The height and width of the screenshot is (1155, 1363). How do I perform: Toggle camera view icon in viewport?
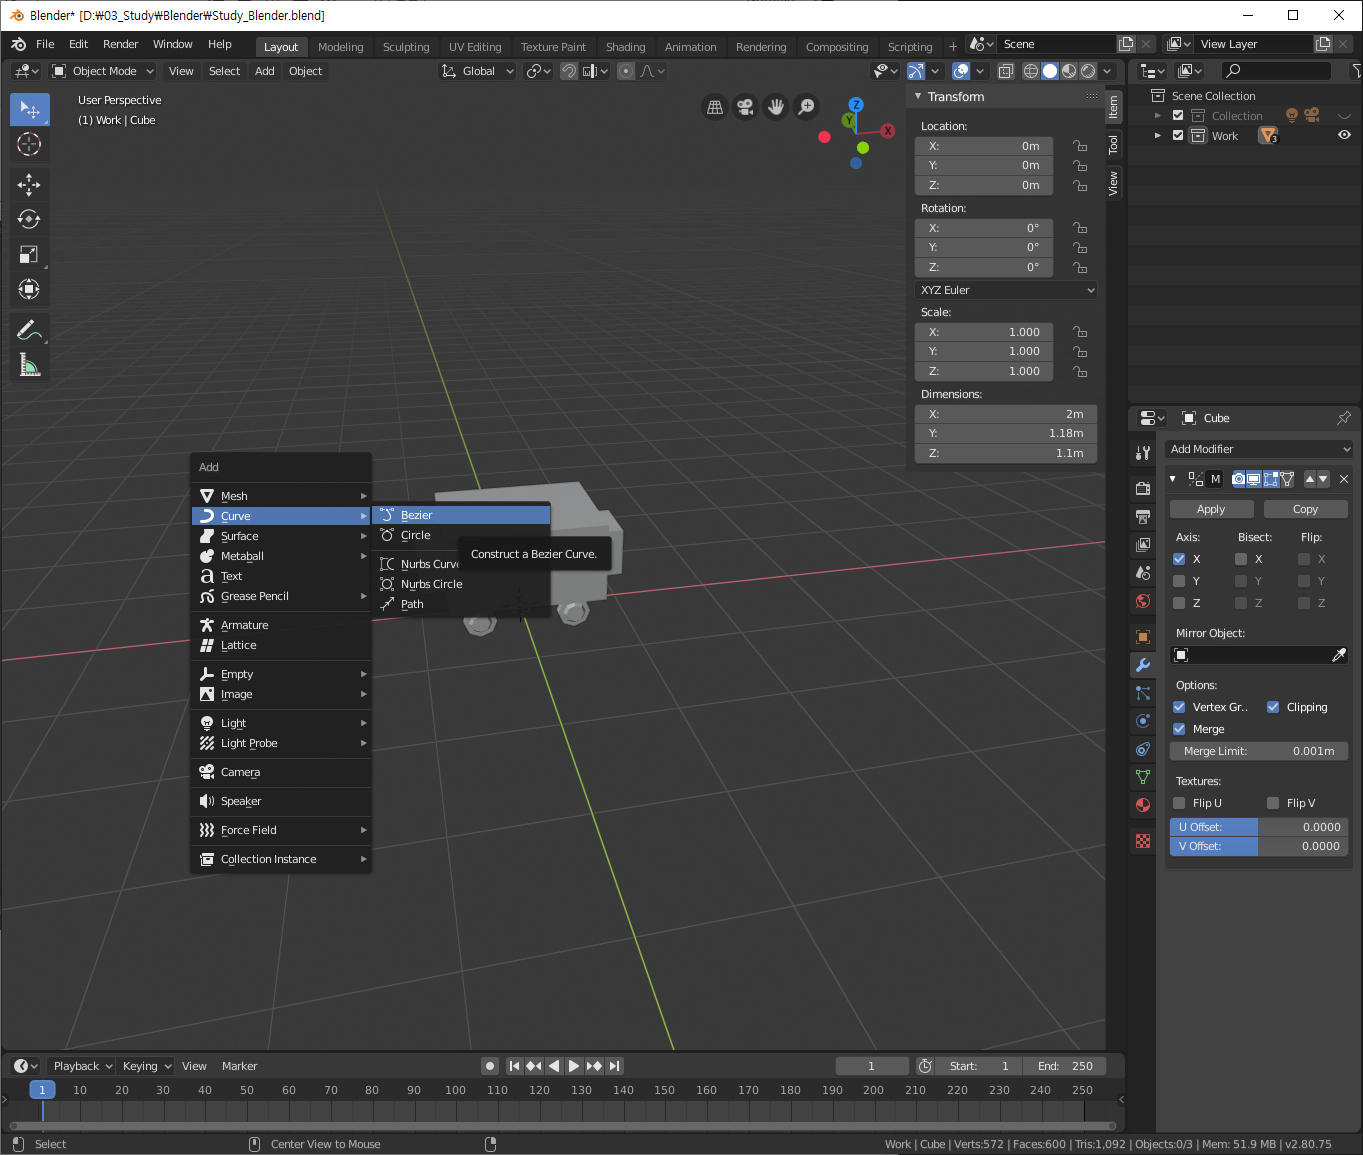pyautogui.click(x=745, y=107)
